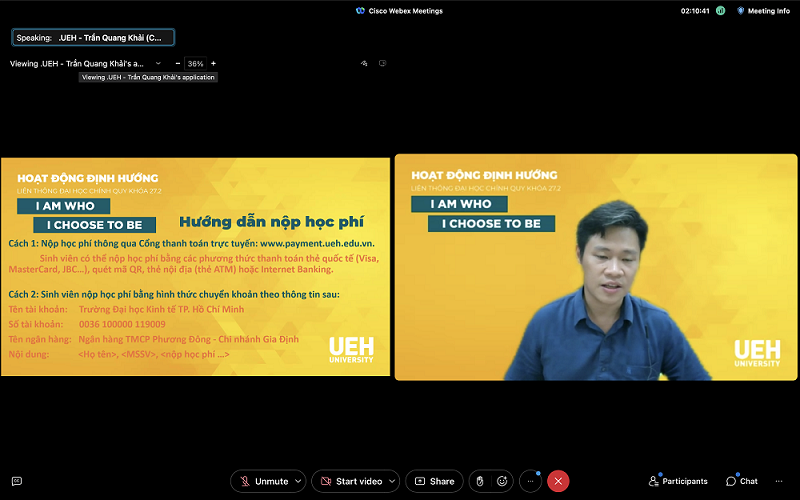Viewport: 800px width, 500px height.
Task: Click the Speaking indicator box
Action: tap(93, 37)
